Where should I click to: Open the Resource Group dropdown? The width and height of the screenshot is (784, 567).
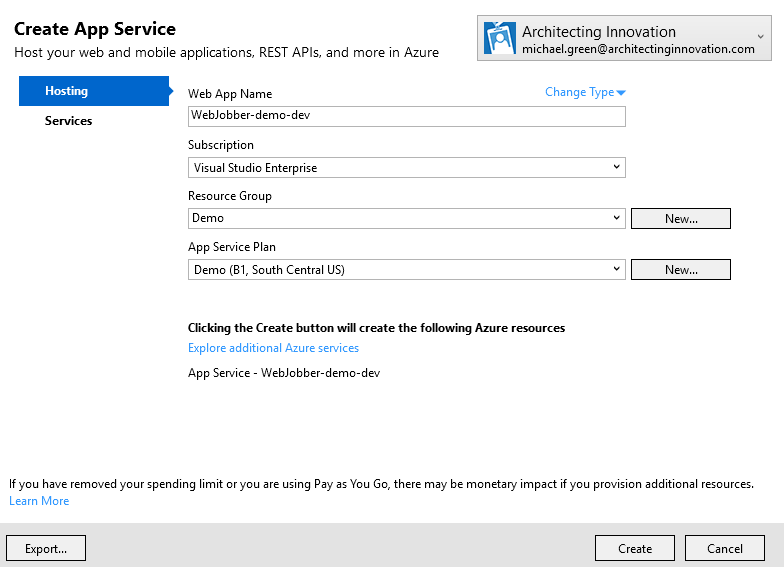(406, 218)
